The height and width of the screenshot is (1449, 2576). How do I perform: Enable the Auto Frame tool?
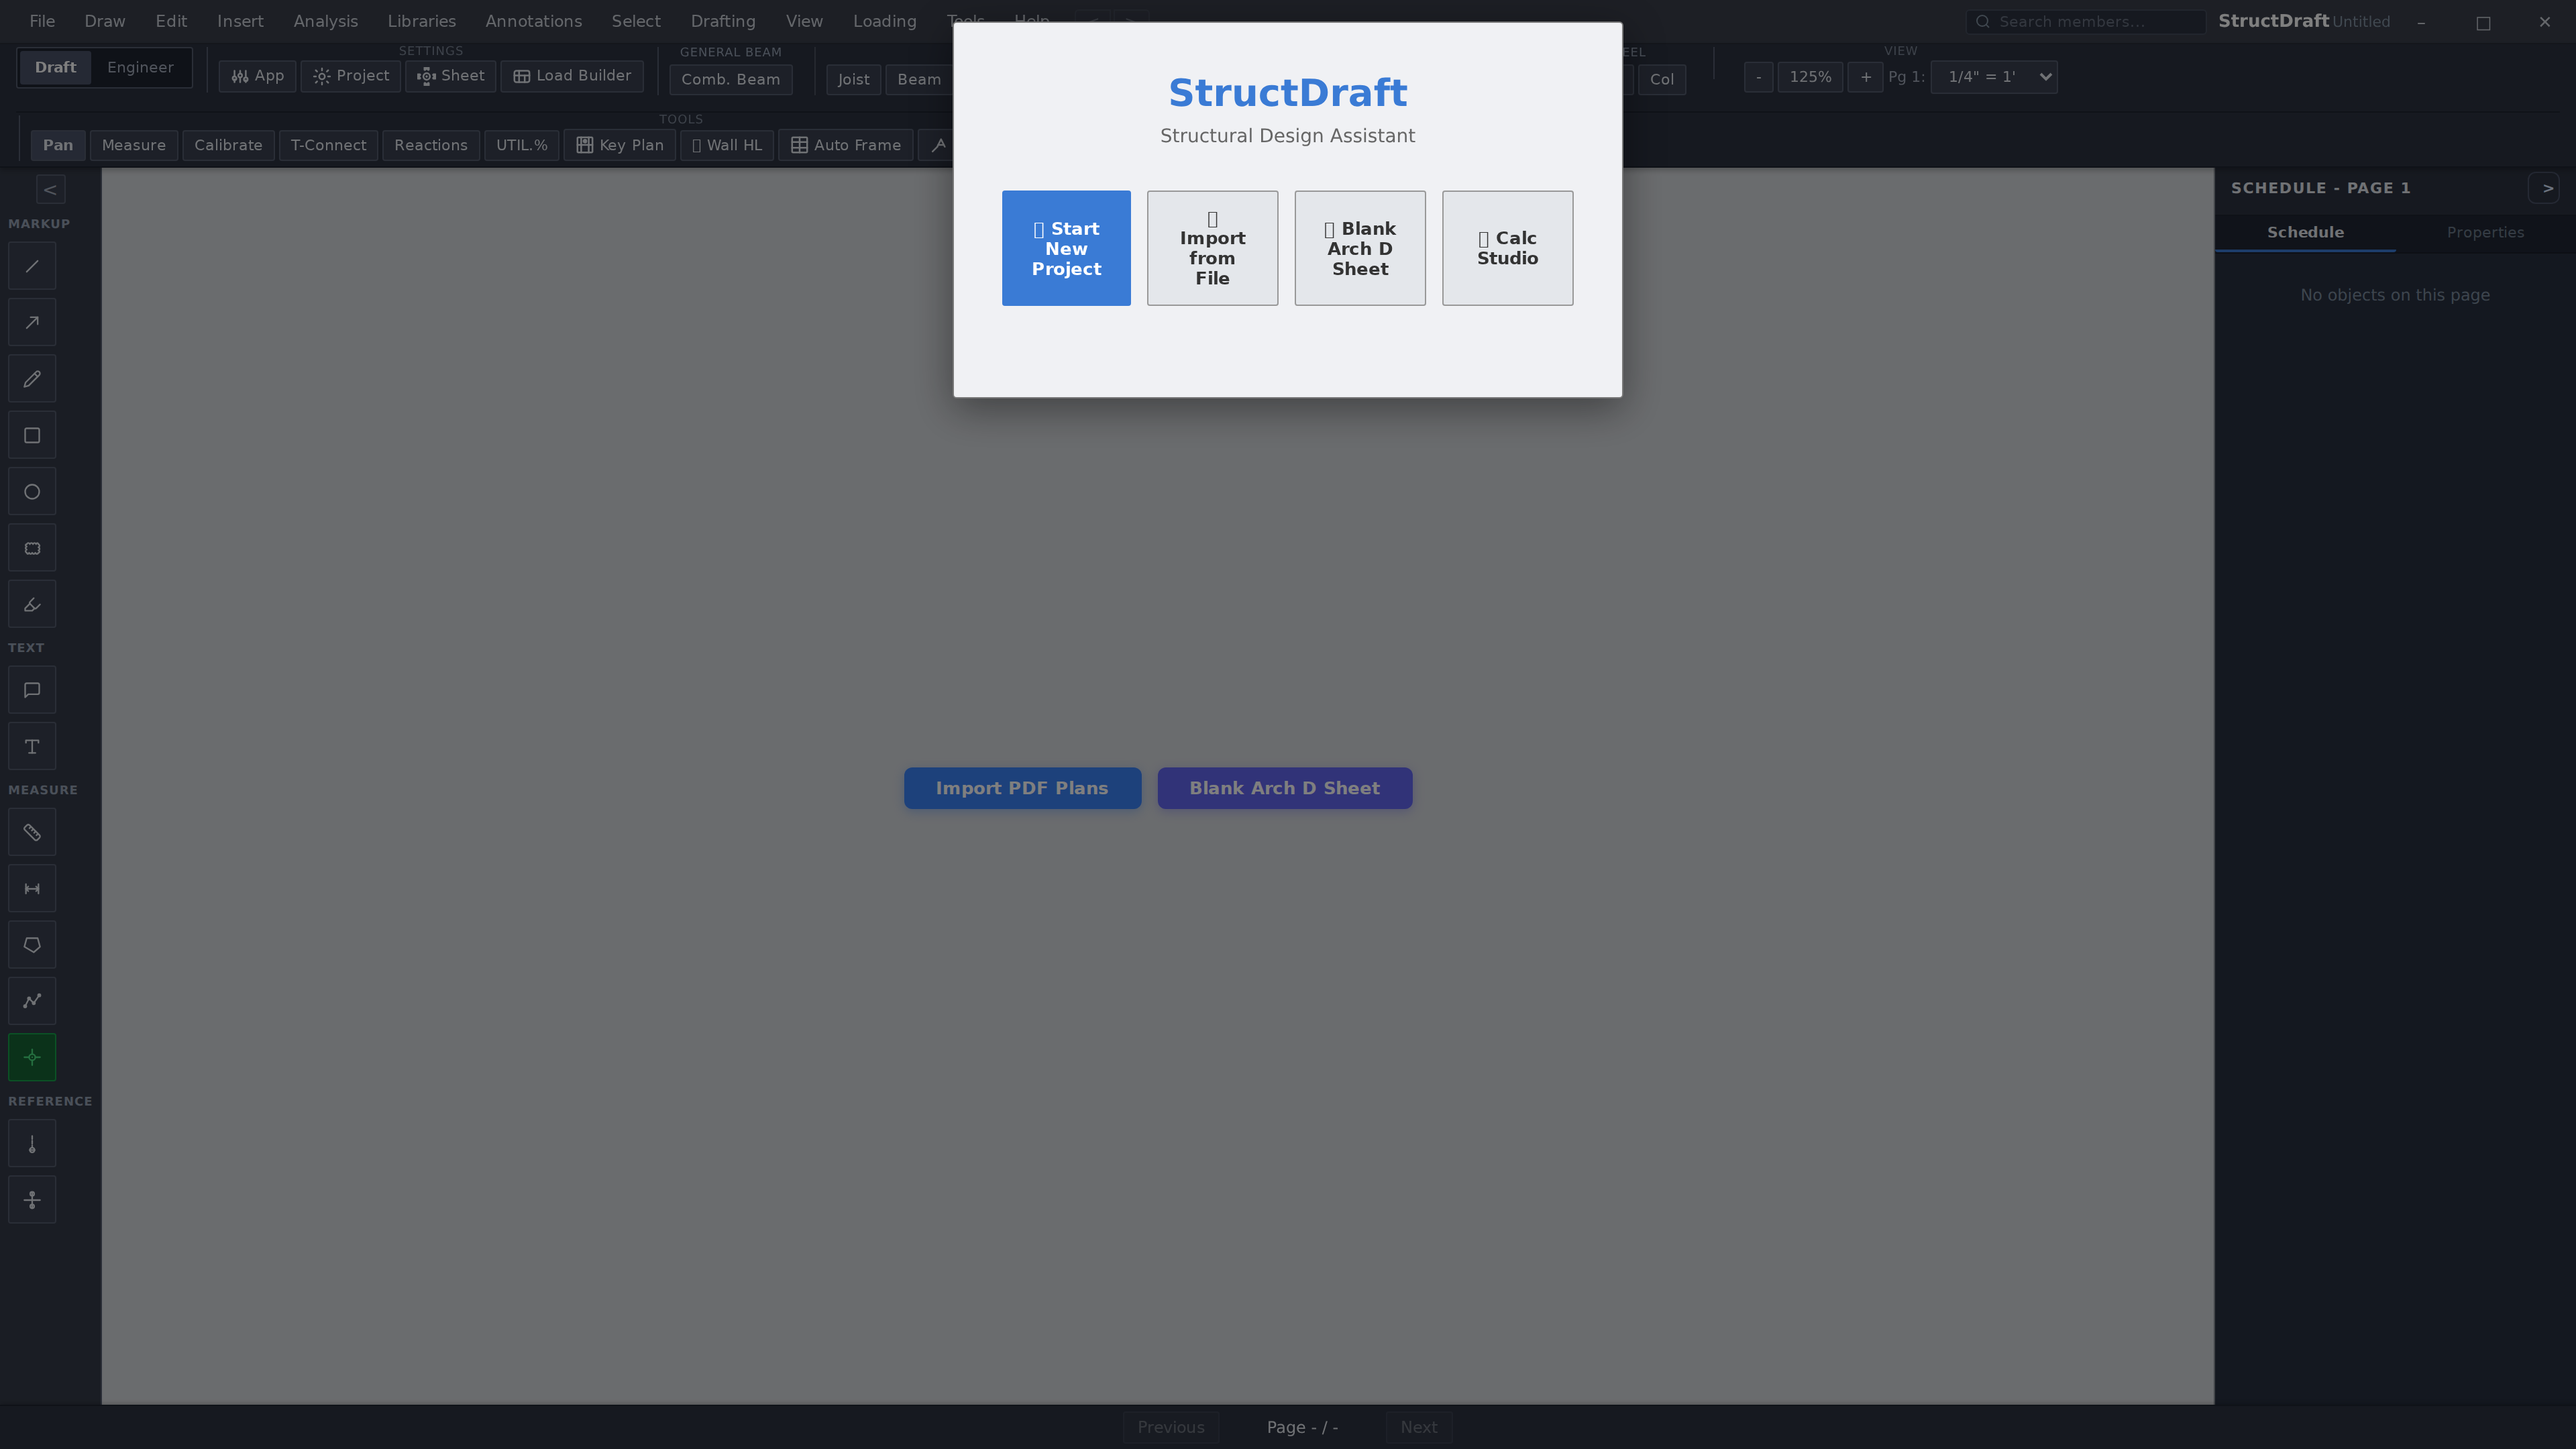(x=845, y=145)
